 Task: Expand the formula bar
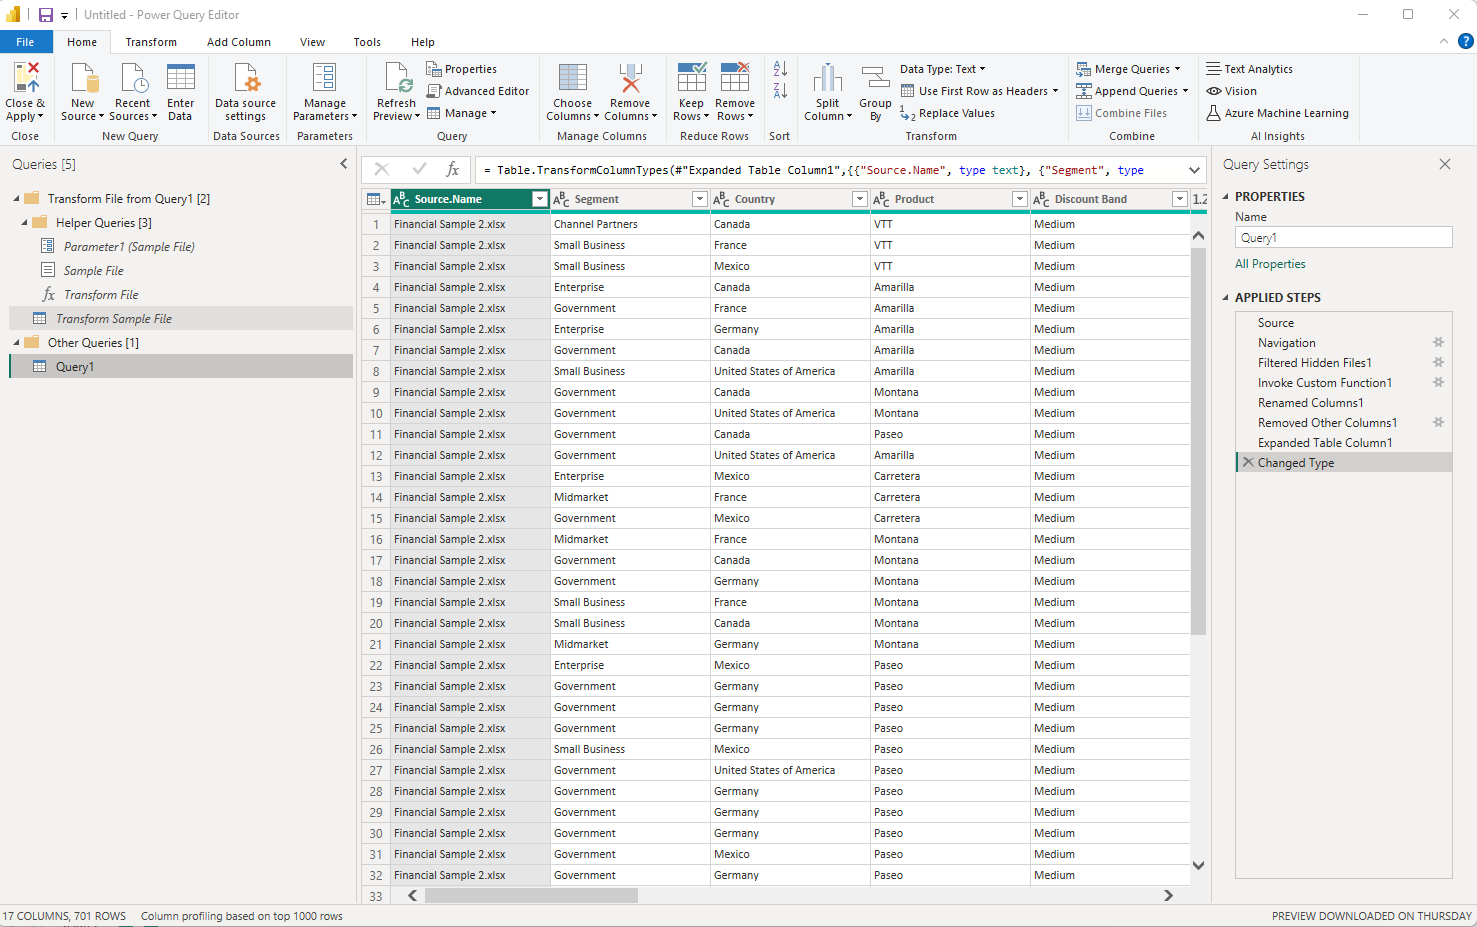[x=1194, y=170]
